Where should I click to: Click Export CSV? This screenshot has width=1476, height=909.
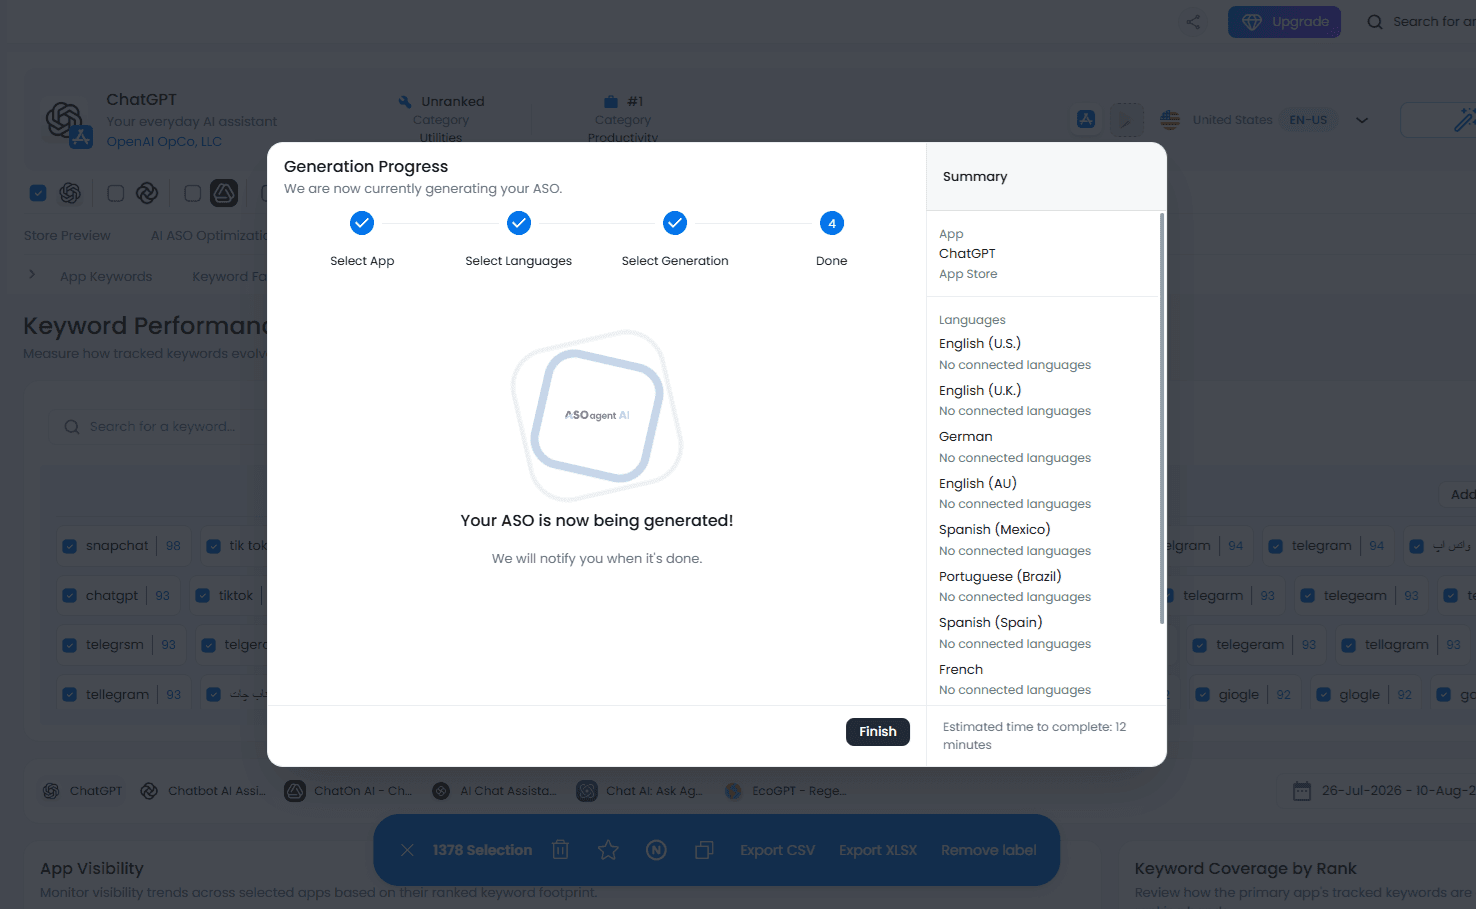coord(778,850)
